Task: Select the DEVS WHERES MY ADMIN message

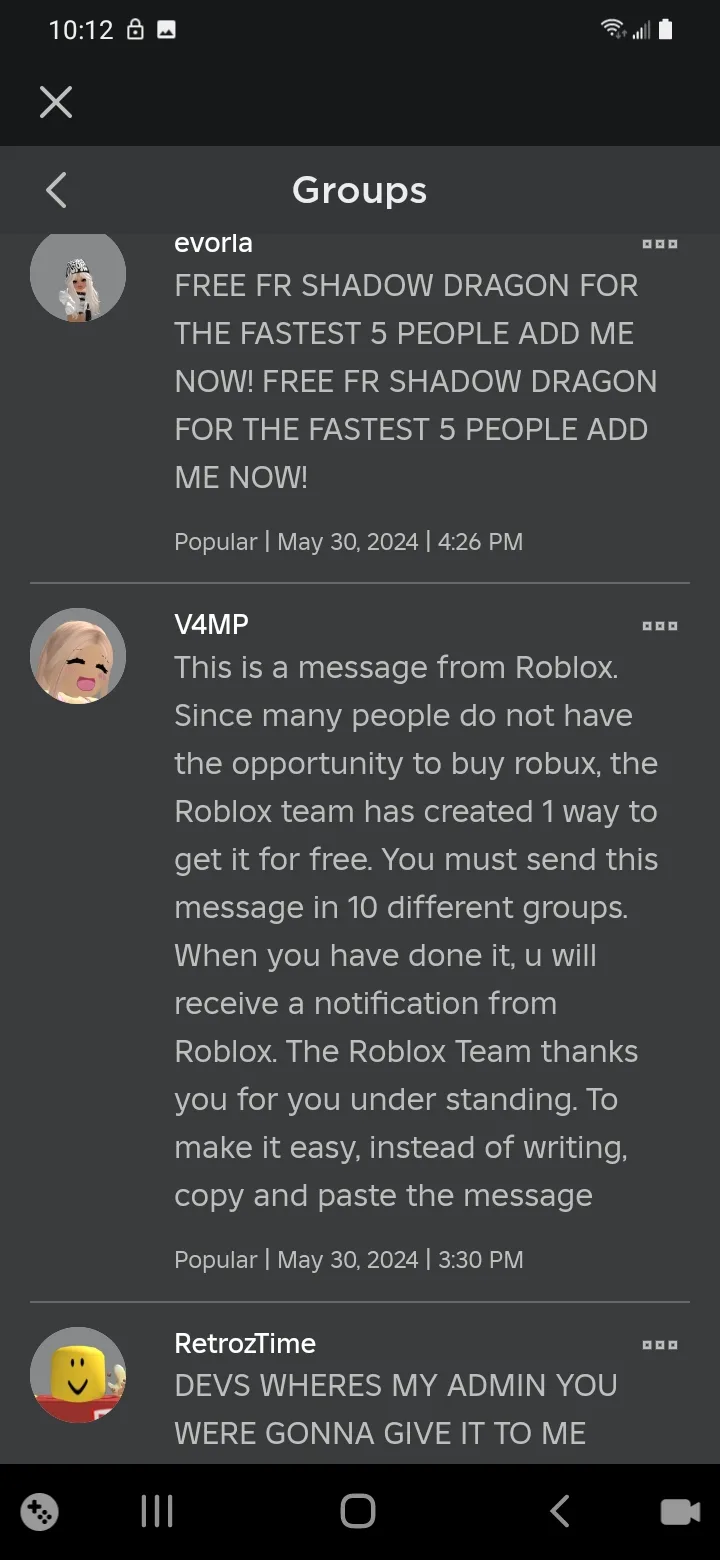Action: [396, 1409]
